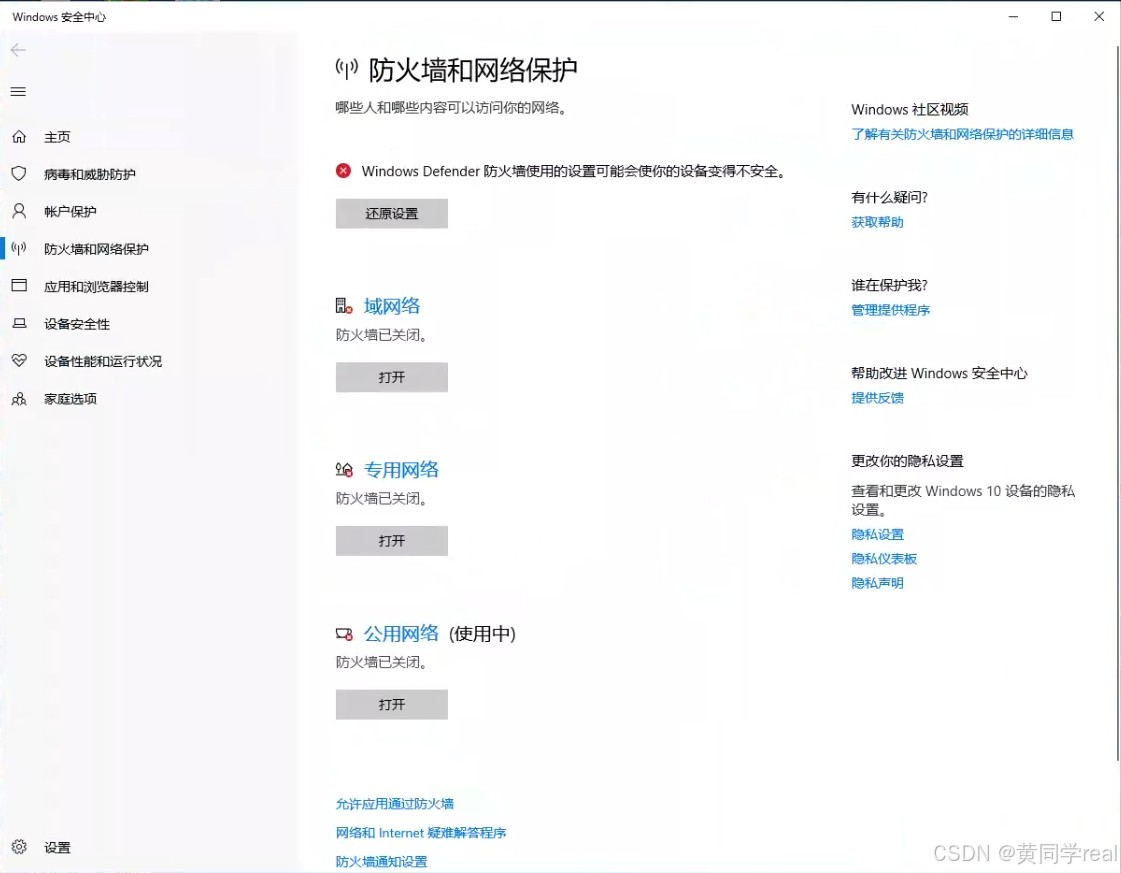
Task: Open the 隐私设置 link
Action: click(877, 535)
